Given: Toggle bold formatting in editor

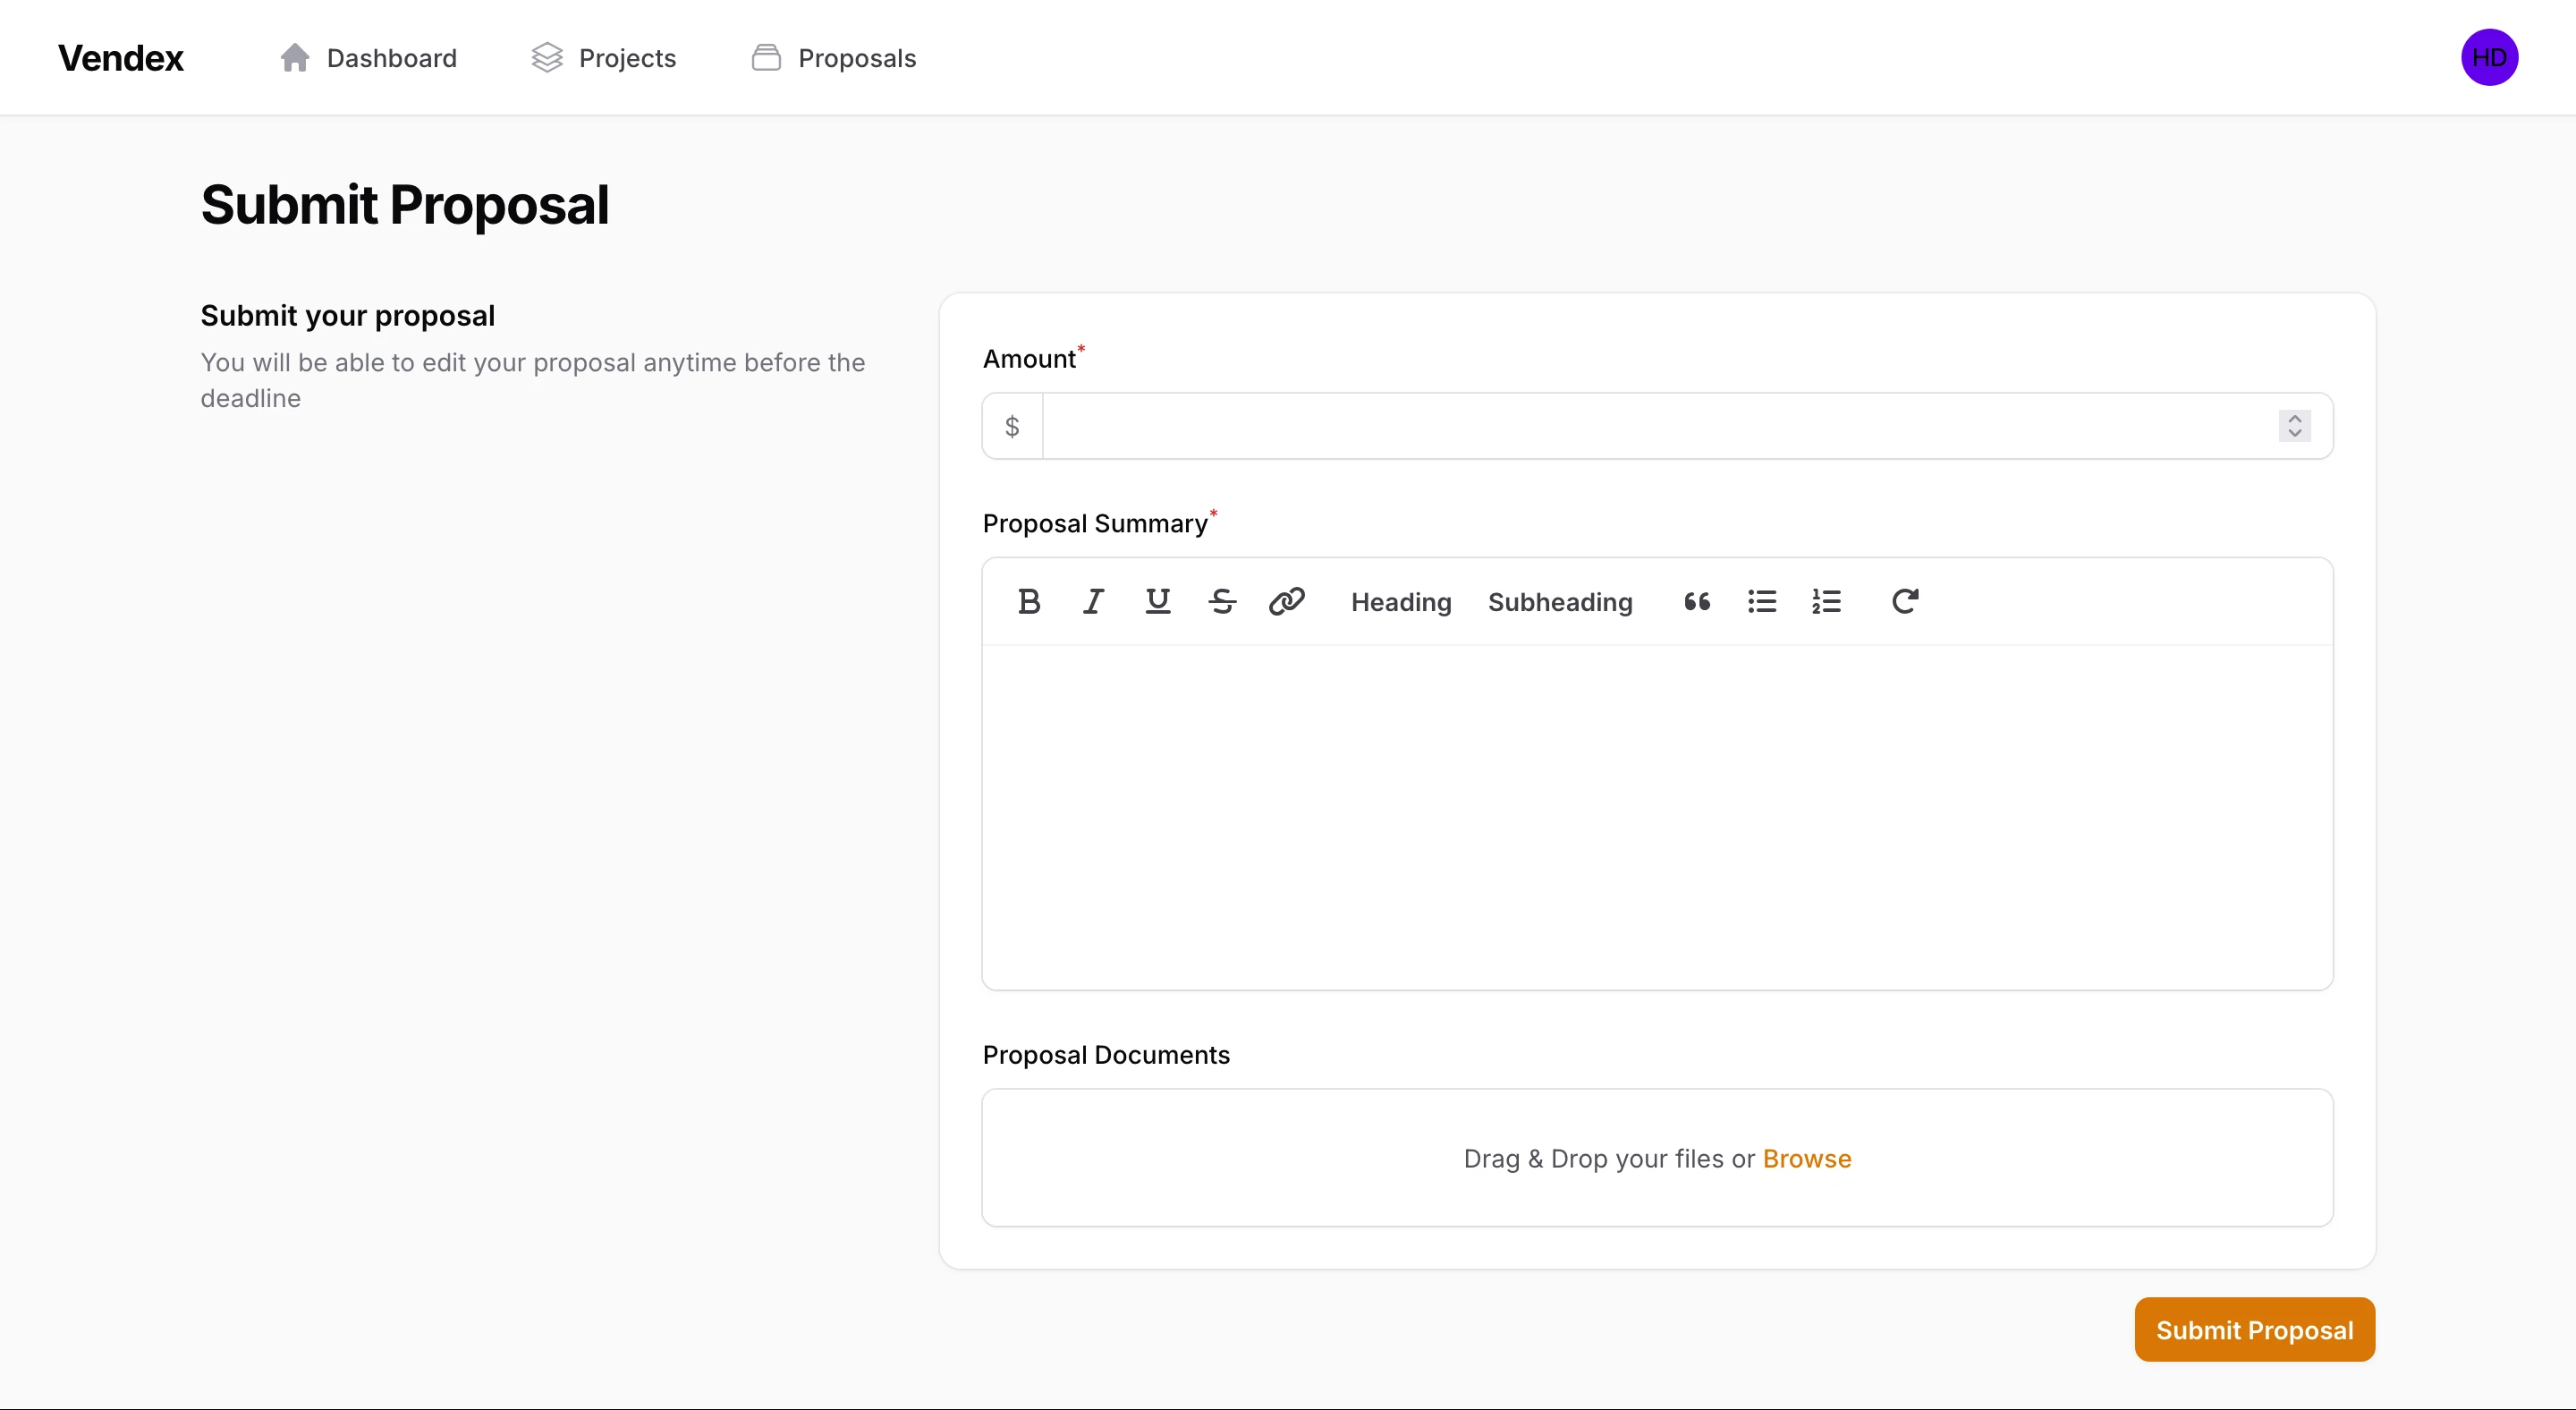Looking at the screenshot, I should click(x=1028, y=601).
